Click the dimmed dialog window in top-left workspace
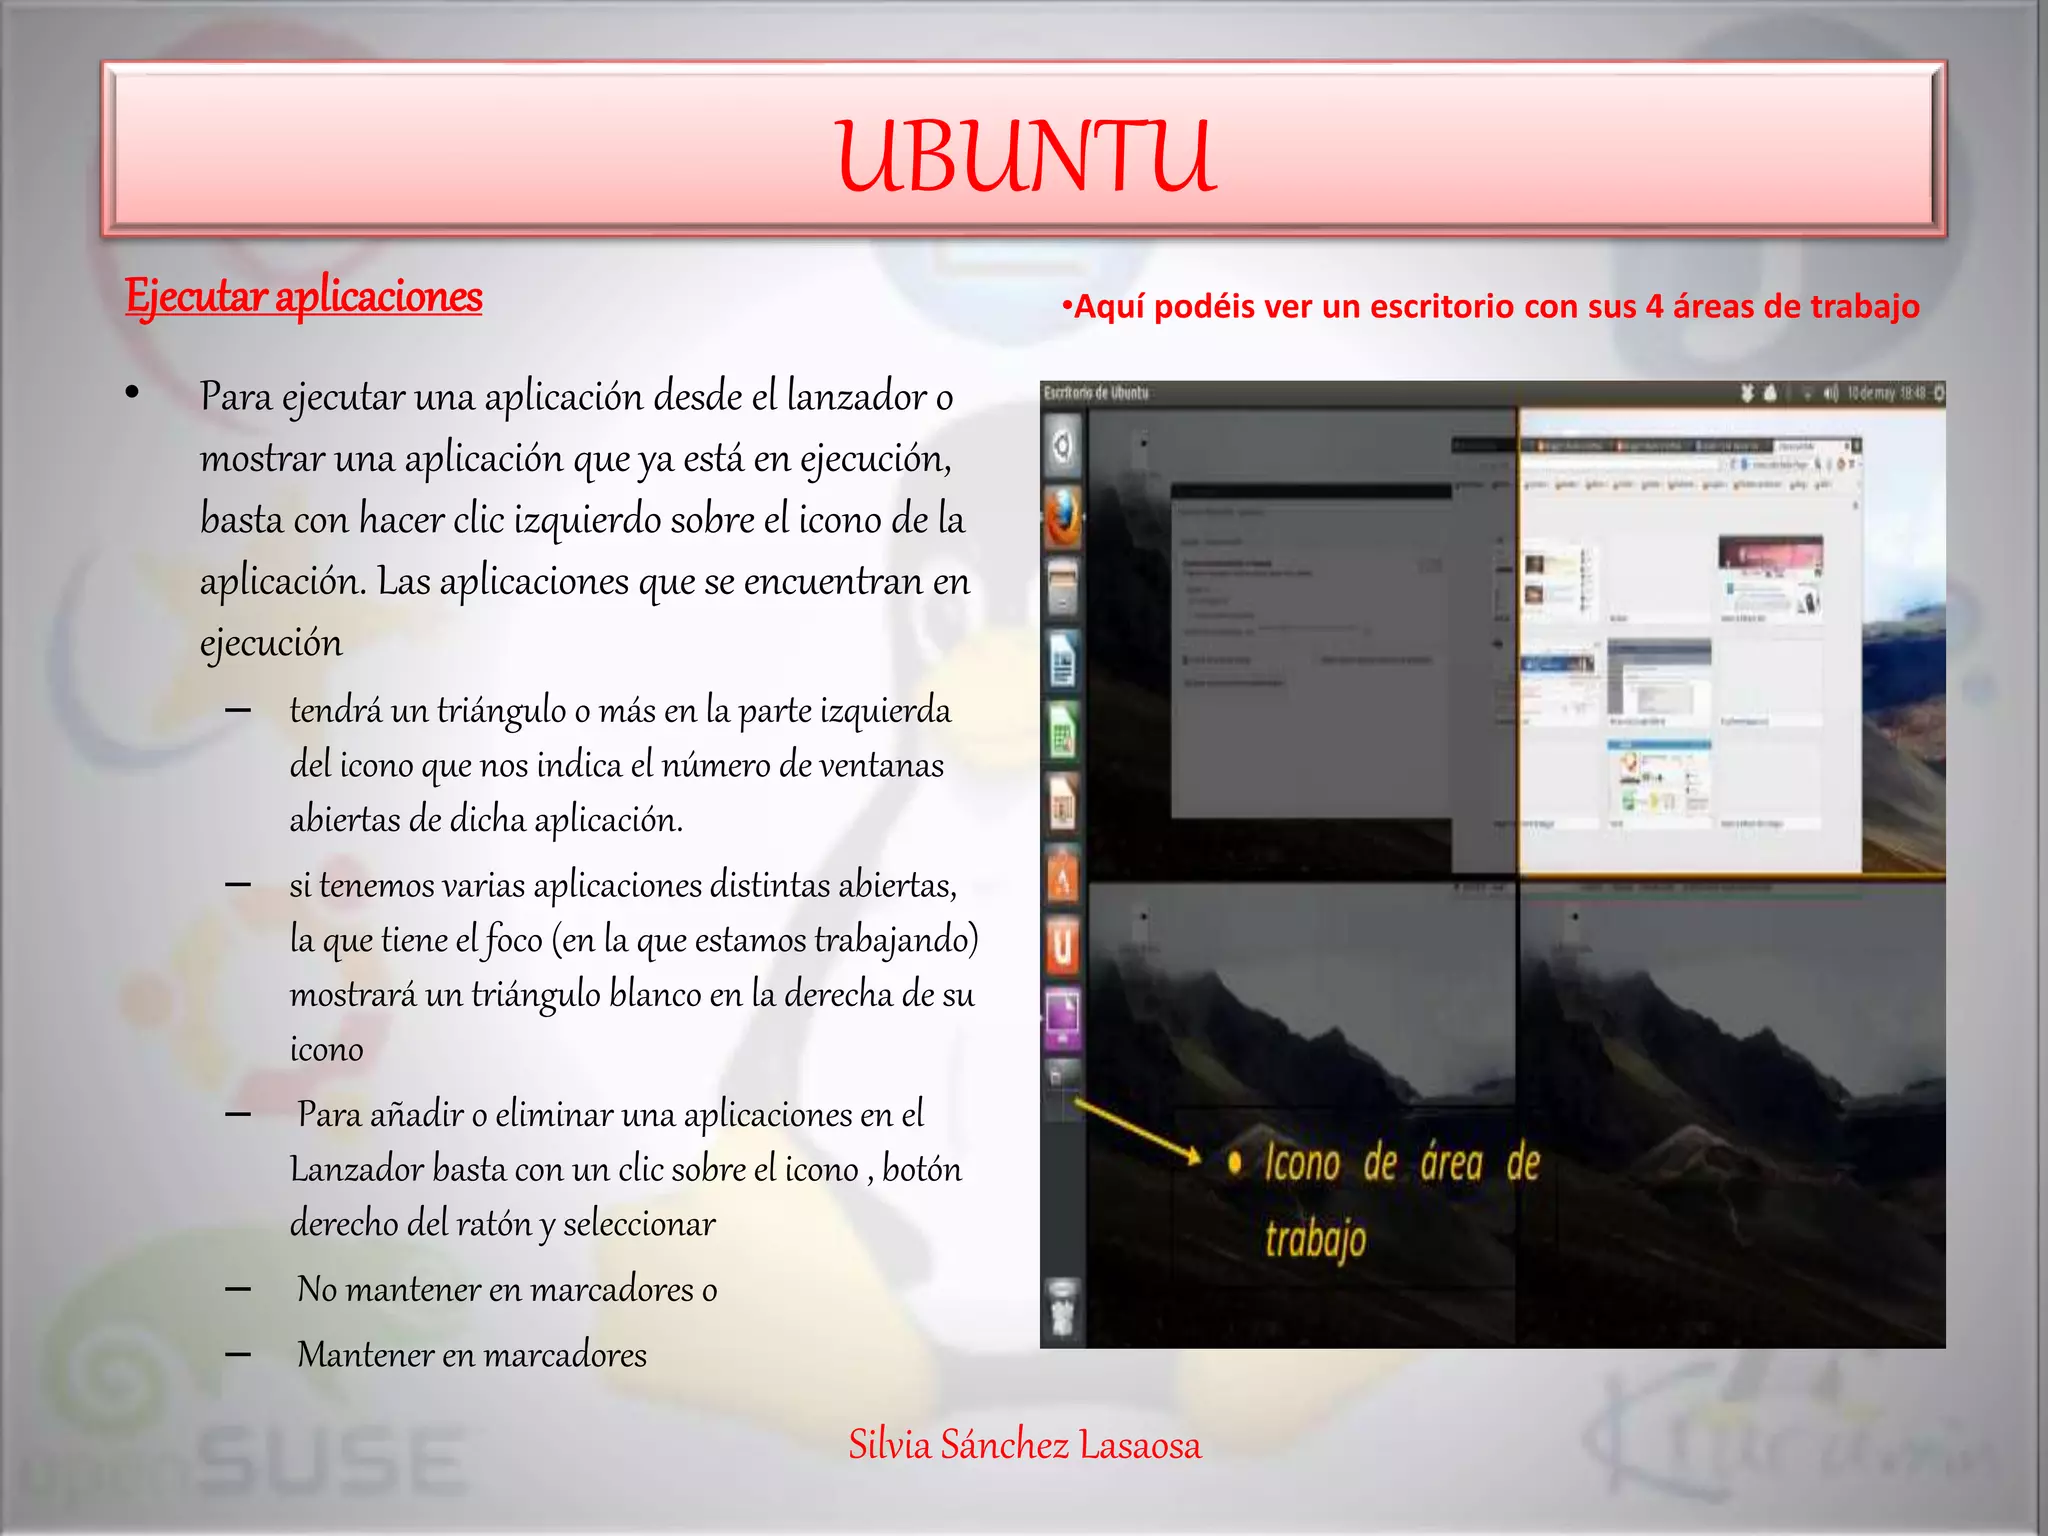The height and width of the screenshot is (1536, 2048). click(x=1312, y=650)
